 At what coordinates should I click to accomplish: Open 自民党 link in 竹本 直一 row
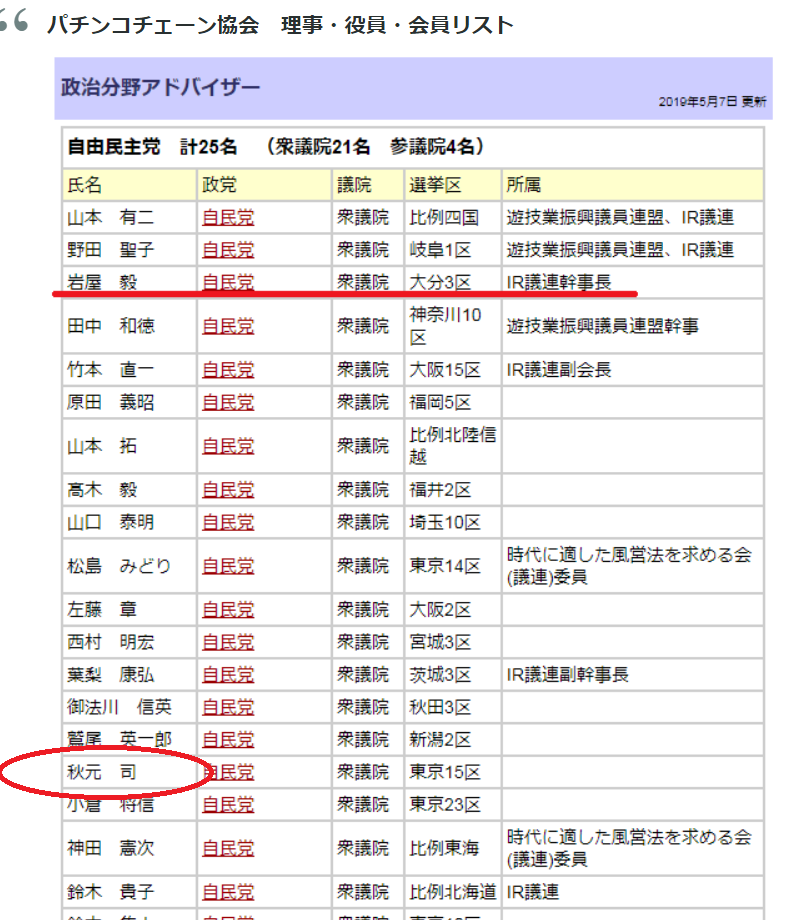pyautogui.click(x=228, y=370)
